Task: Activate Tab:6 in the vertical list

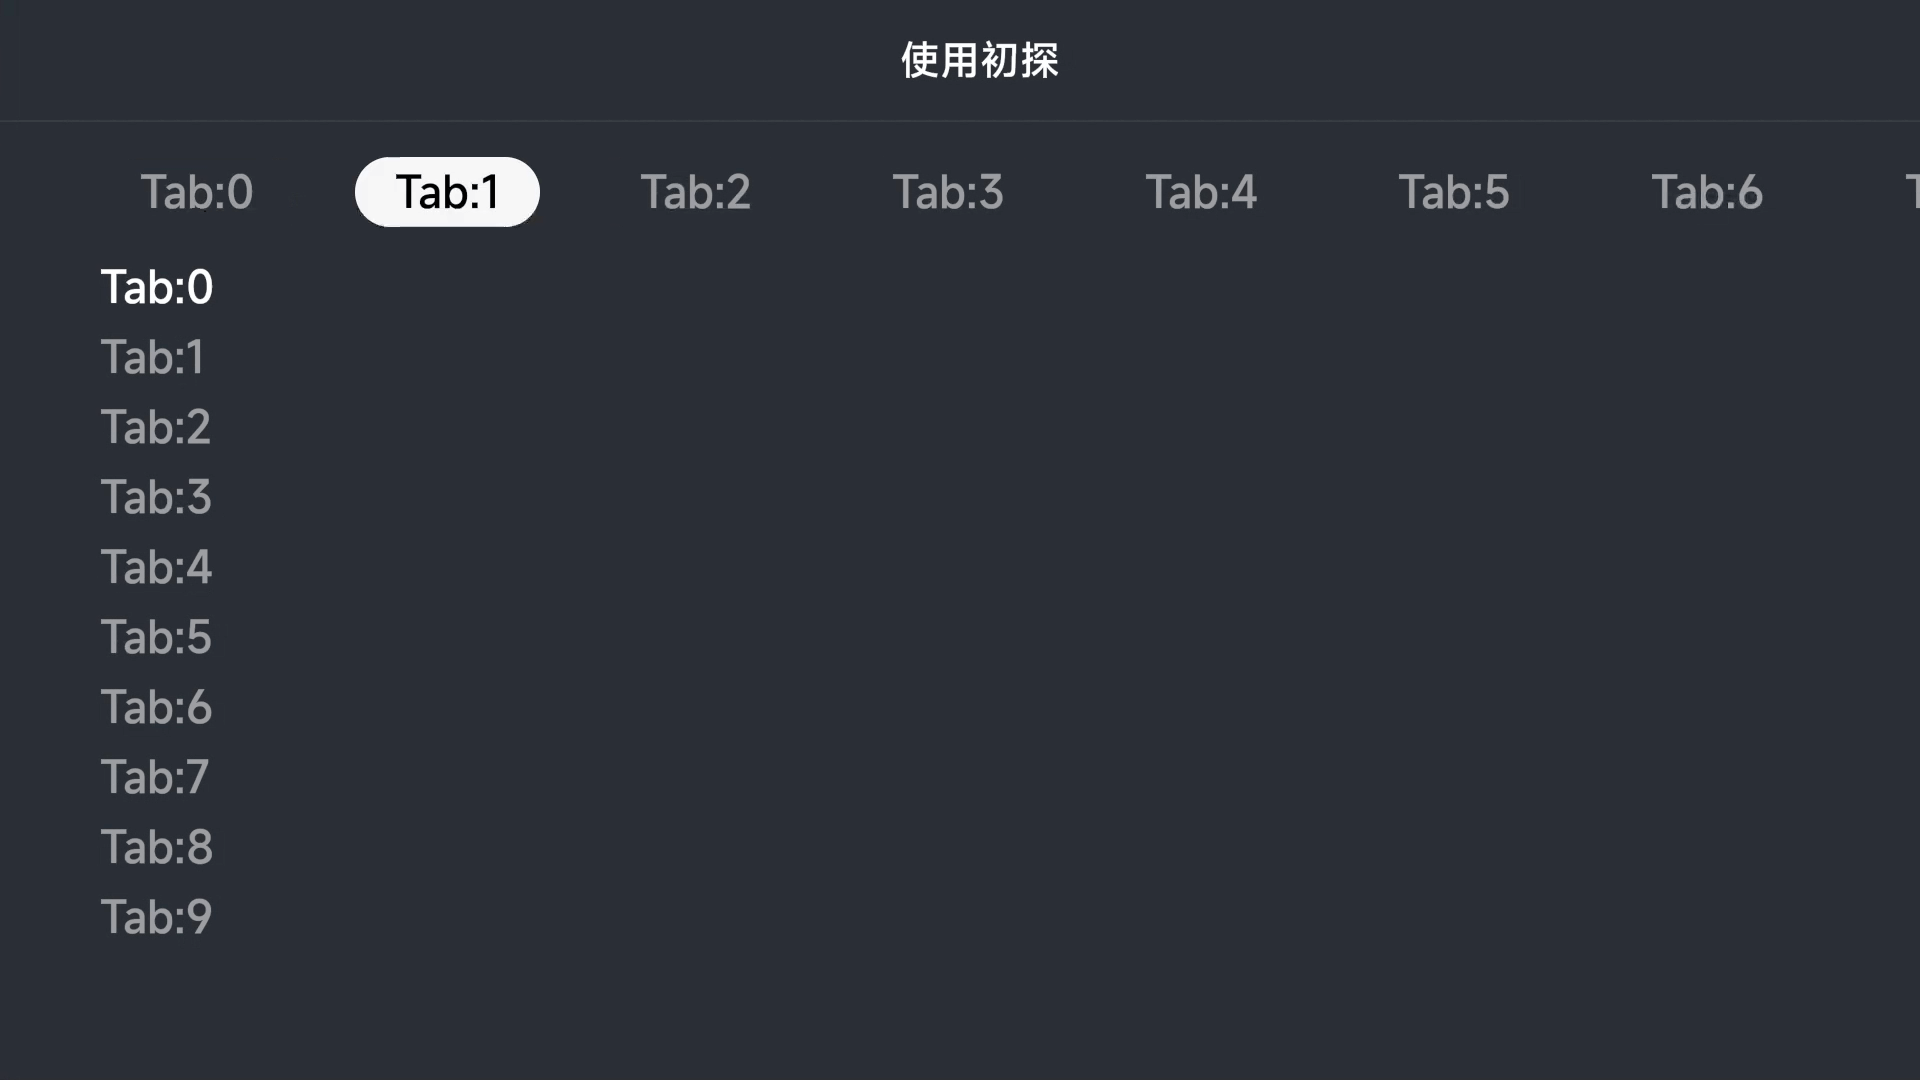Action: [x=156, y=708]
